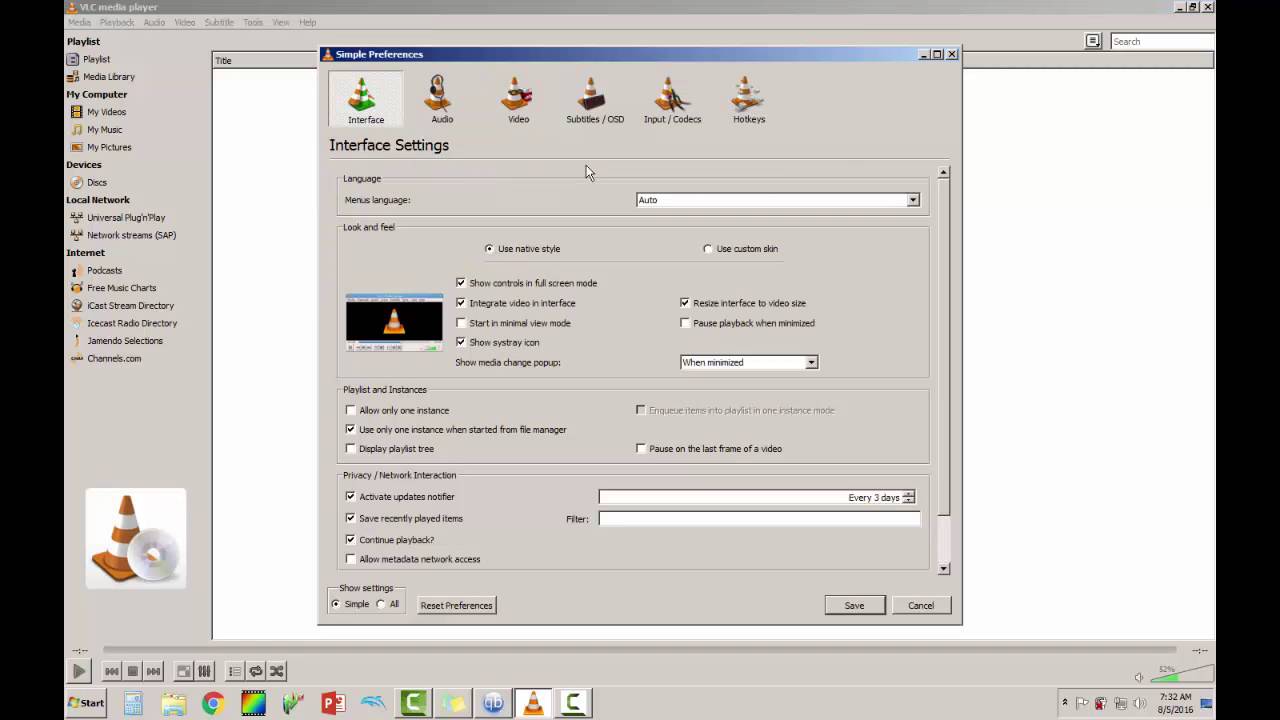Toggle fullscreen video button

183,672
